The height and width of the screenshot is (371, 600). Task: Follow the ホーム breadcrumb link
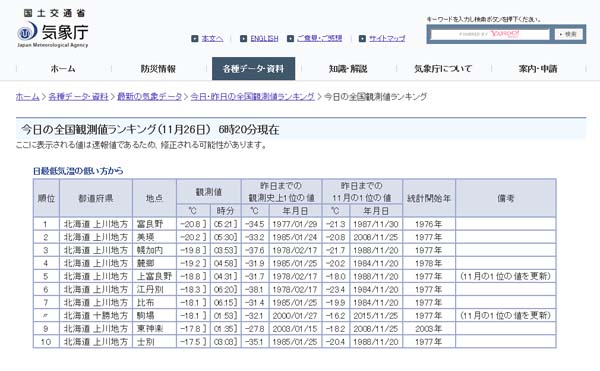coord(28,97)
